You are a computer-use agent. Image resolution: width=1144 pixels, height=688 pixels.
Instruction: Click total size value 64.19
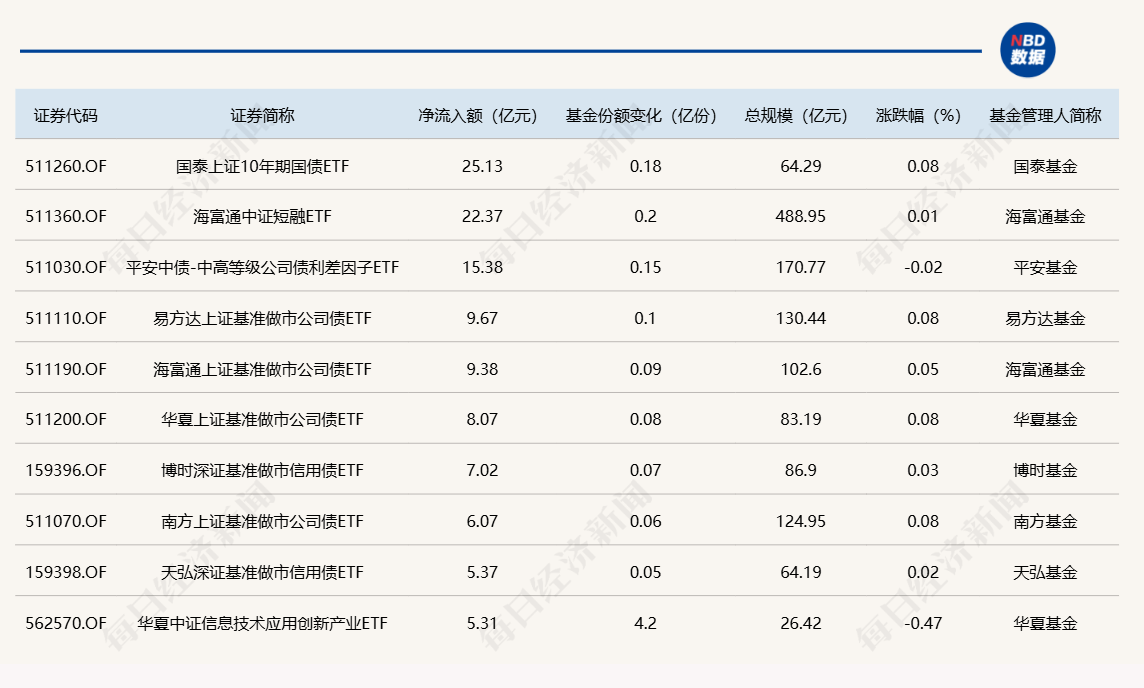pos(800,573)
